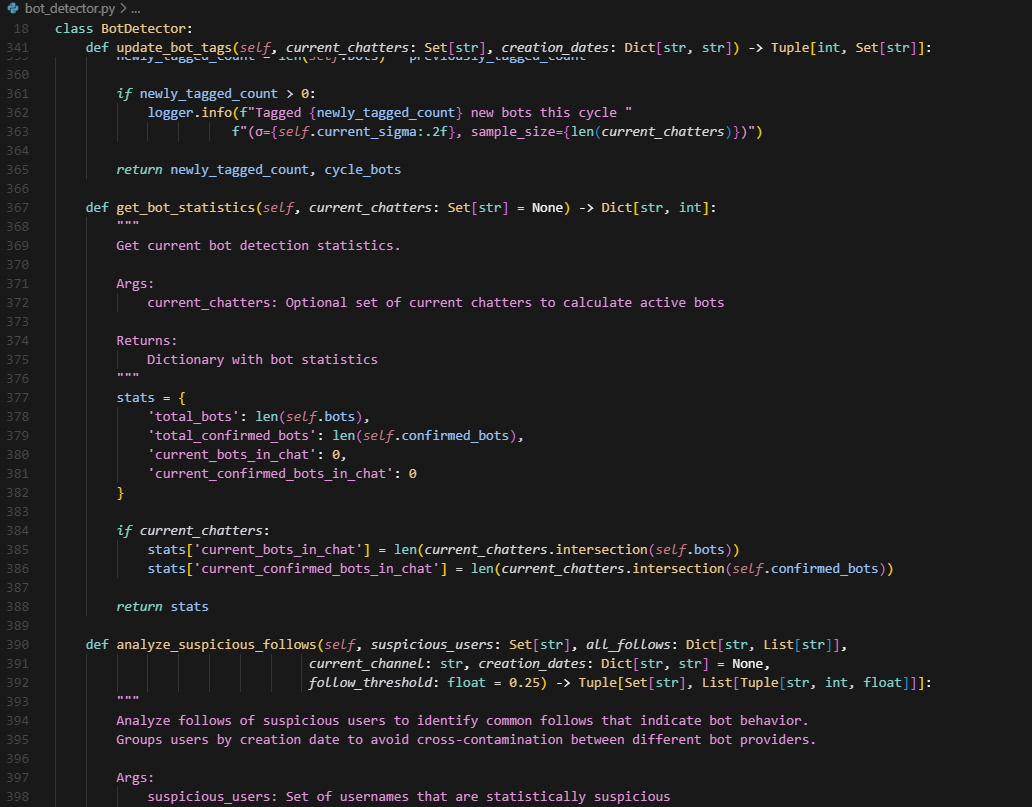Click default value '0.25'
Screen dimensions: 1032x807
[x=524, y=683]
